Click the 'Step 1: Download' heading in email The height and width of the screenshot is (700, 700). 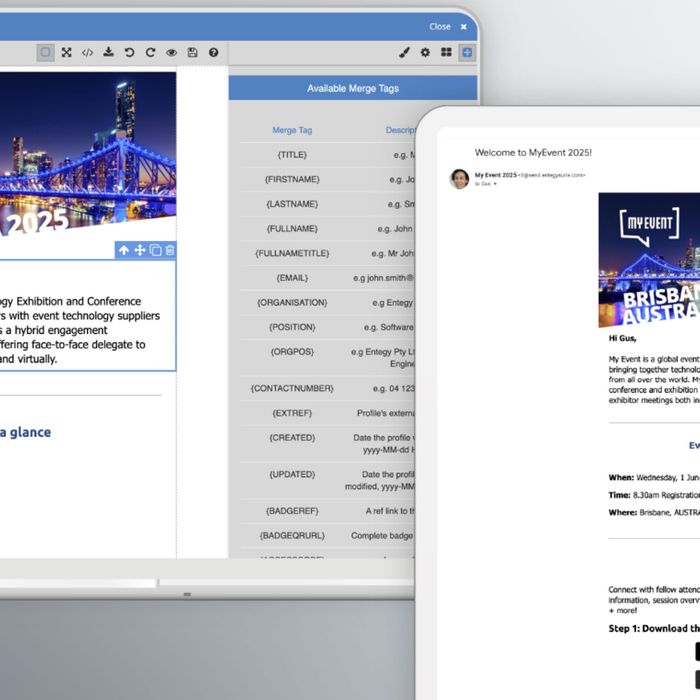pos(654,628)
